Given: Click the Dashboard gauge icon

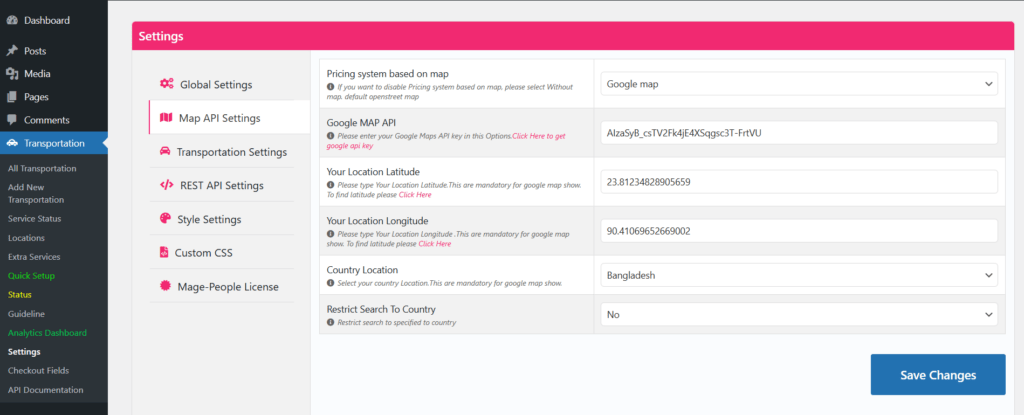Looking at the screenshot, I should (12, 21).
